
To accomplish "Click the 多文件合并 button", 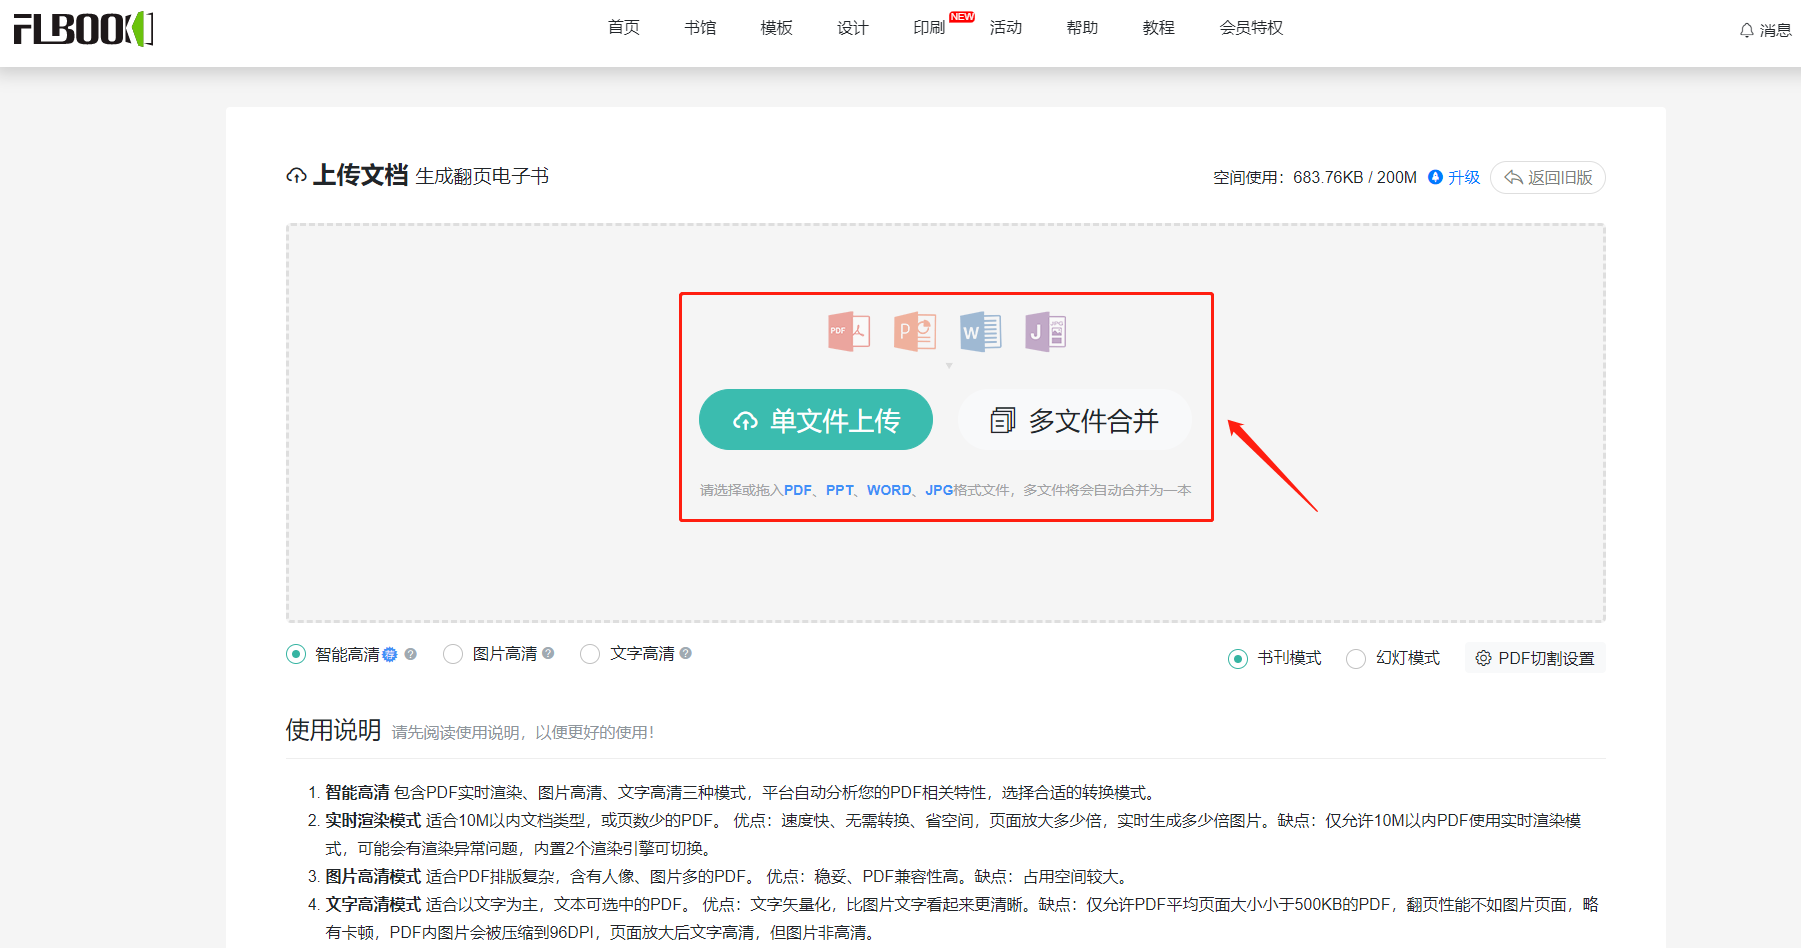I will pos(1074,420).
